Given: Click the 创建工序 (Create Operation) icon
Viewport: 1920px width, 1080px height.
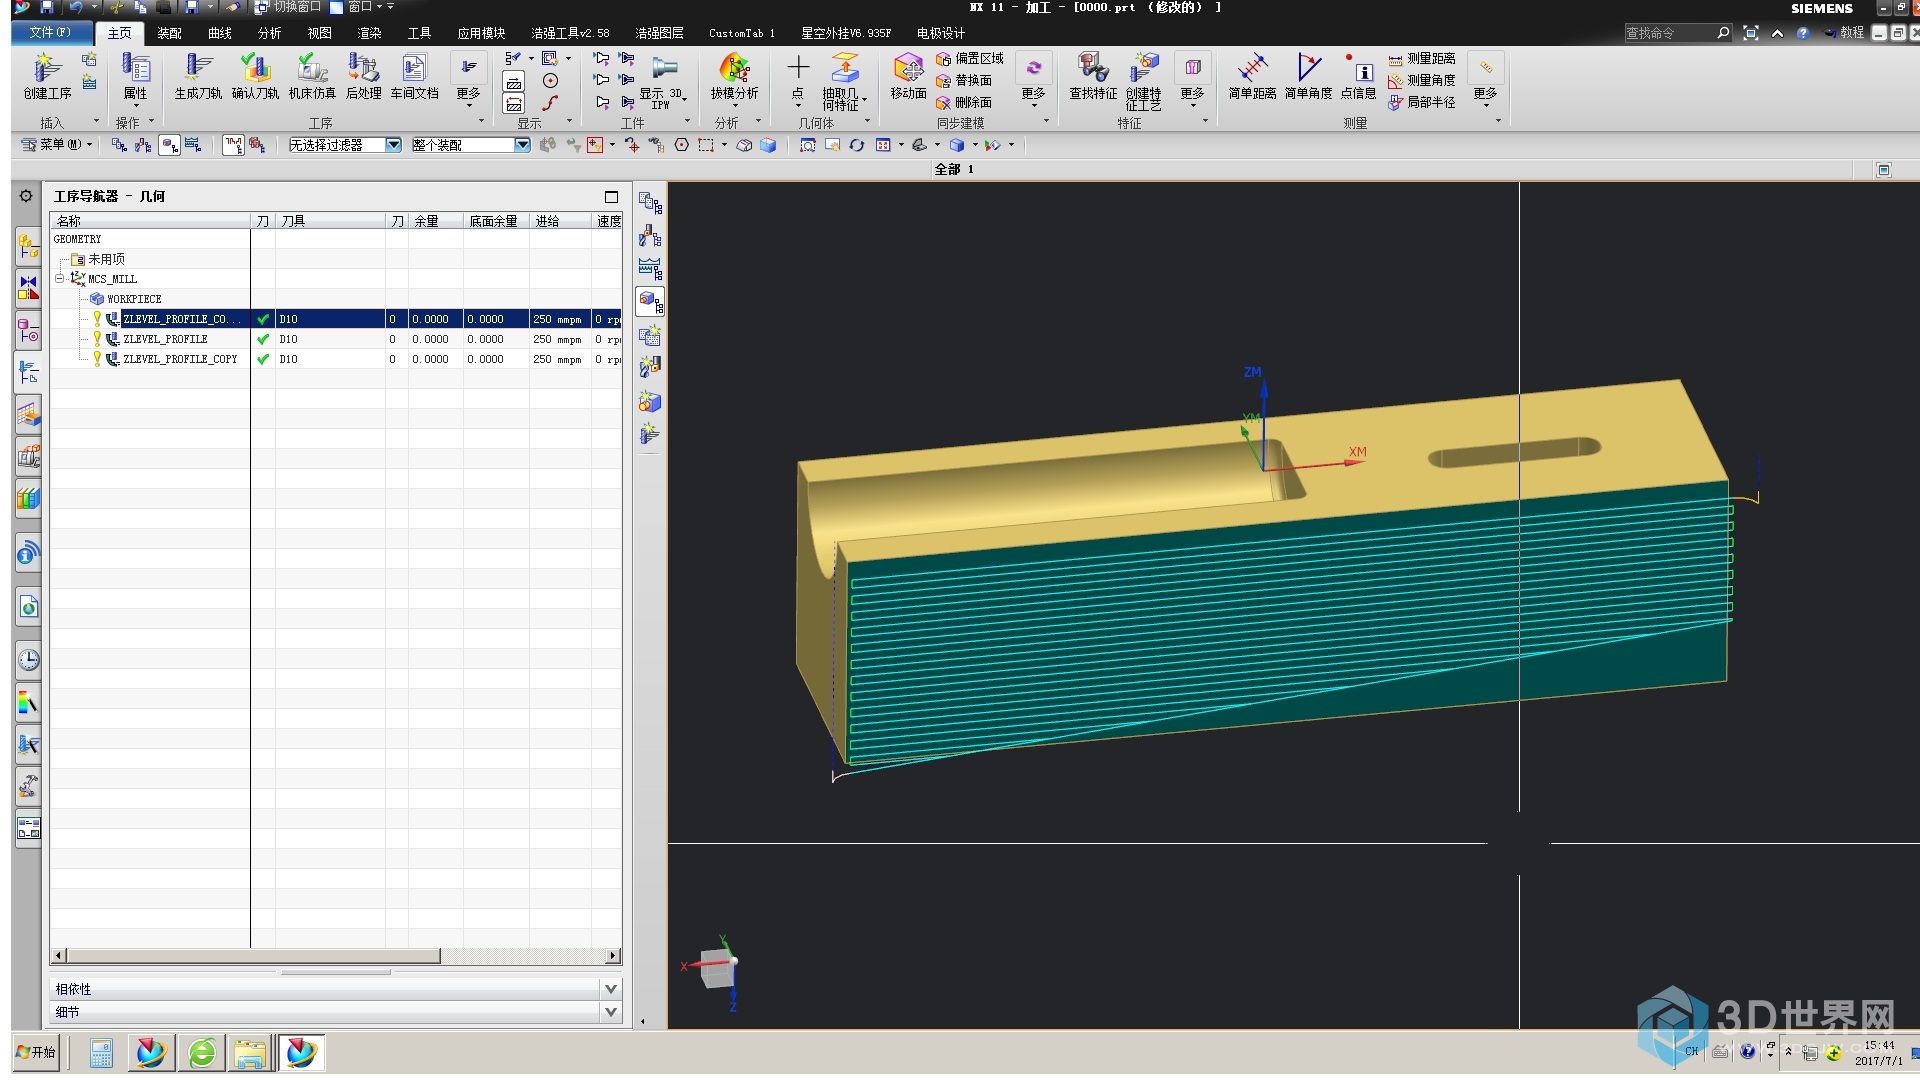Looking at the screenshot, I should pyautogui.click(x=47, y=76).
